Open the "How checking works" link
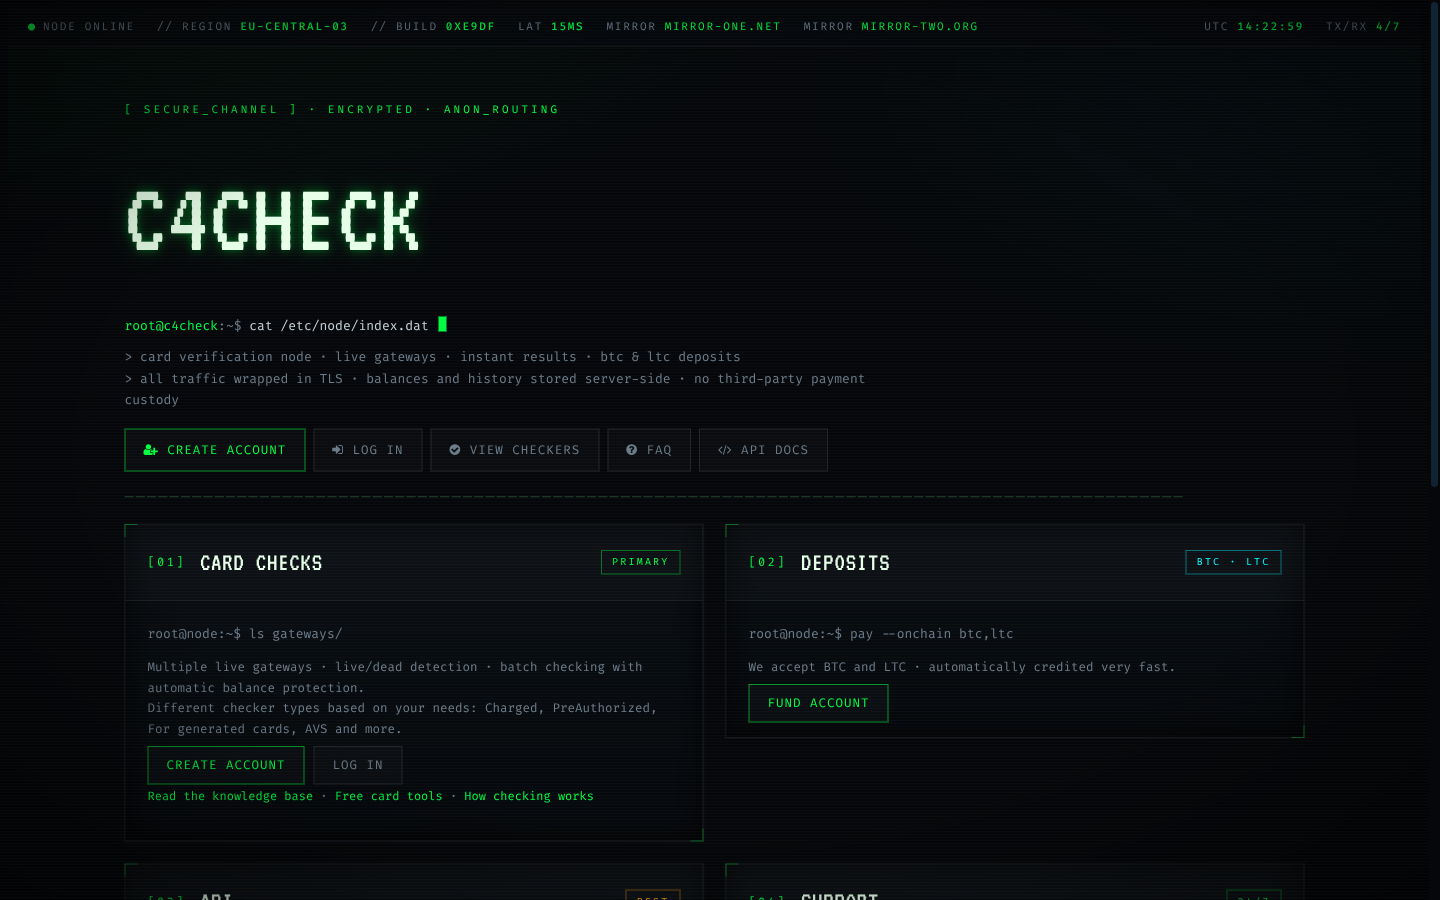 click(x=529, y=796)
